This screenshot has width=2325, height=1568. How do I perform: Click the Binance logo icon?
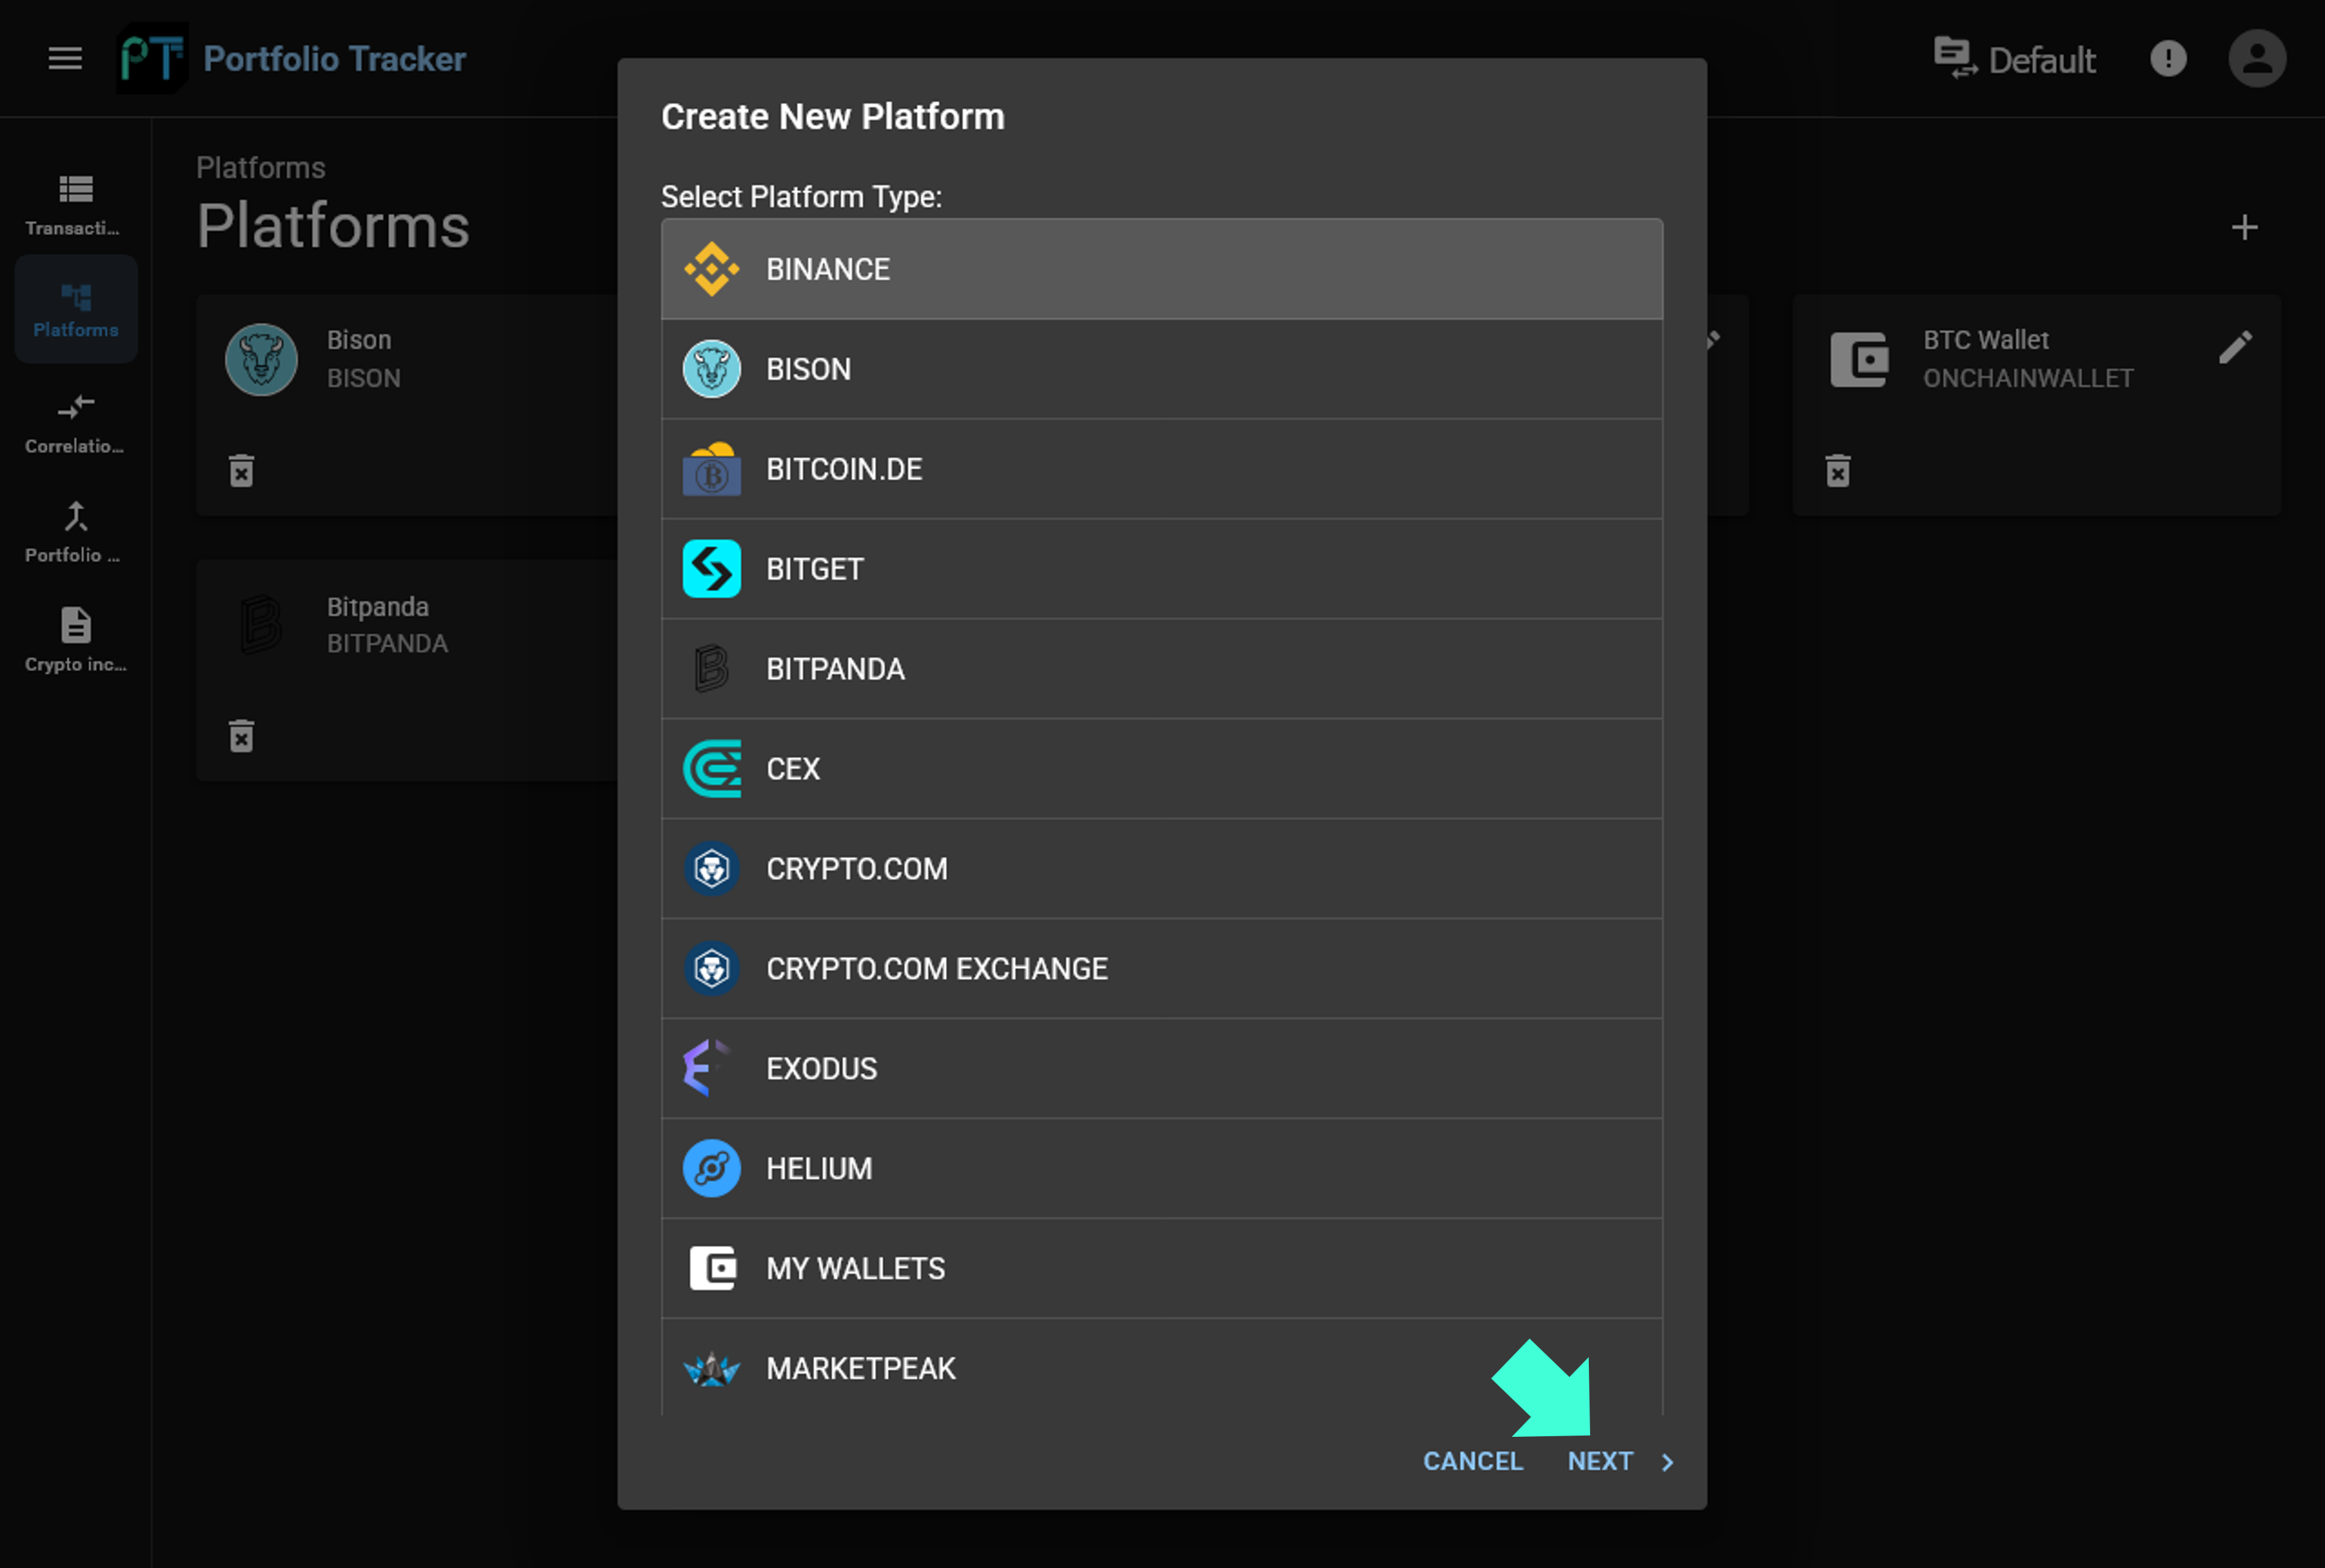click(x=711, y=269)
